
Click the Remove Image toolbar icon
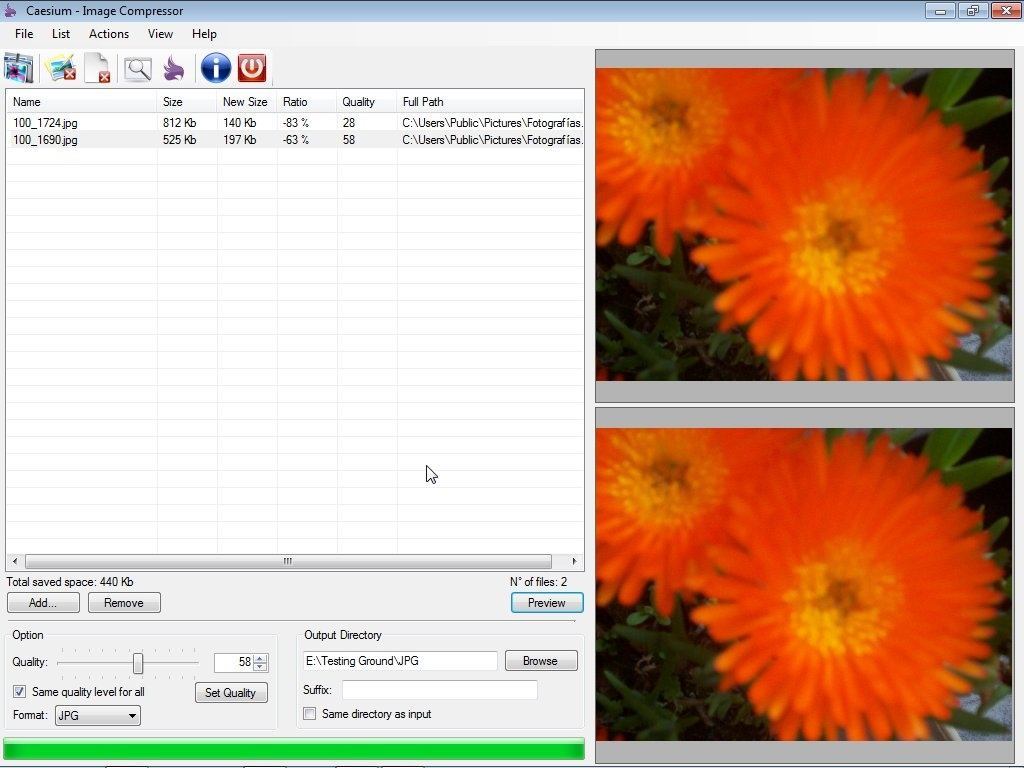(x=59, y=68)
